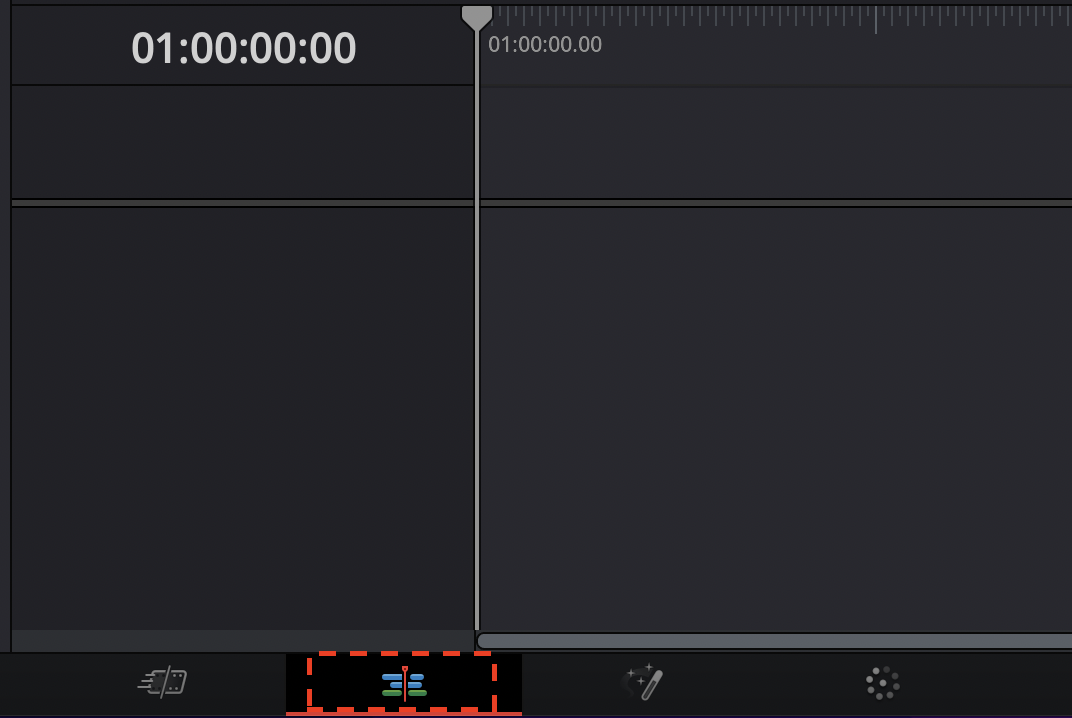Image resolution: width=1072 pixels, height=718 pixels.
Task: Click the divider between video and audio tracks
Action: point(541,203)
